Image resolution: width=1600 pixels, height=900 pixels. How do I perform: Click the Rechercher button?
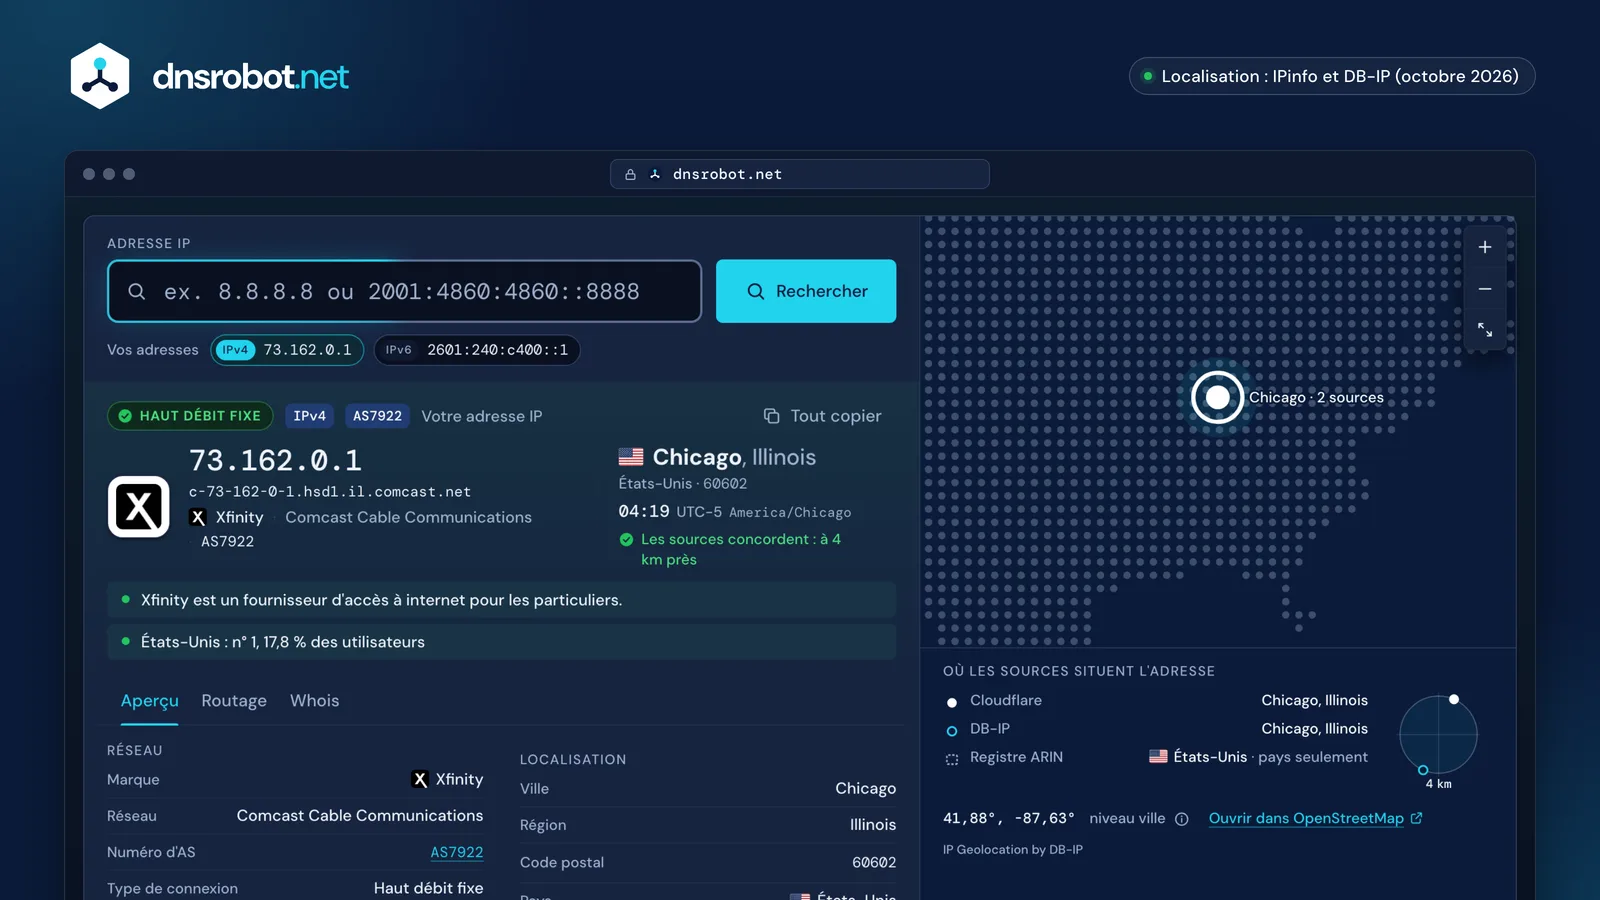coord(806,291)
